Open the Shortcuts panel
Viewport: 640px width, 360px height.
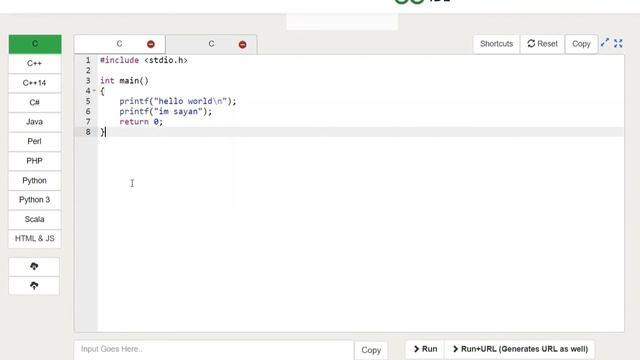click(x=496, y=44)
